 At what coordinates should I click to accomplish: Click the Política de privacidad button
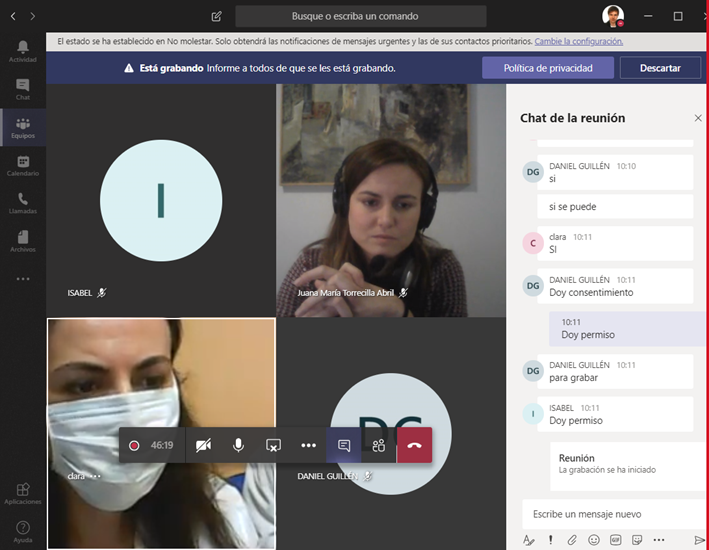click(547, 68)
